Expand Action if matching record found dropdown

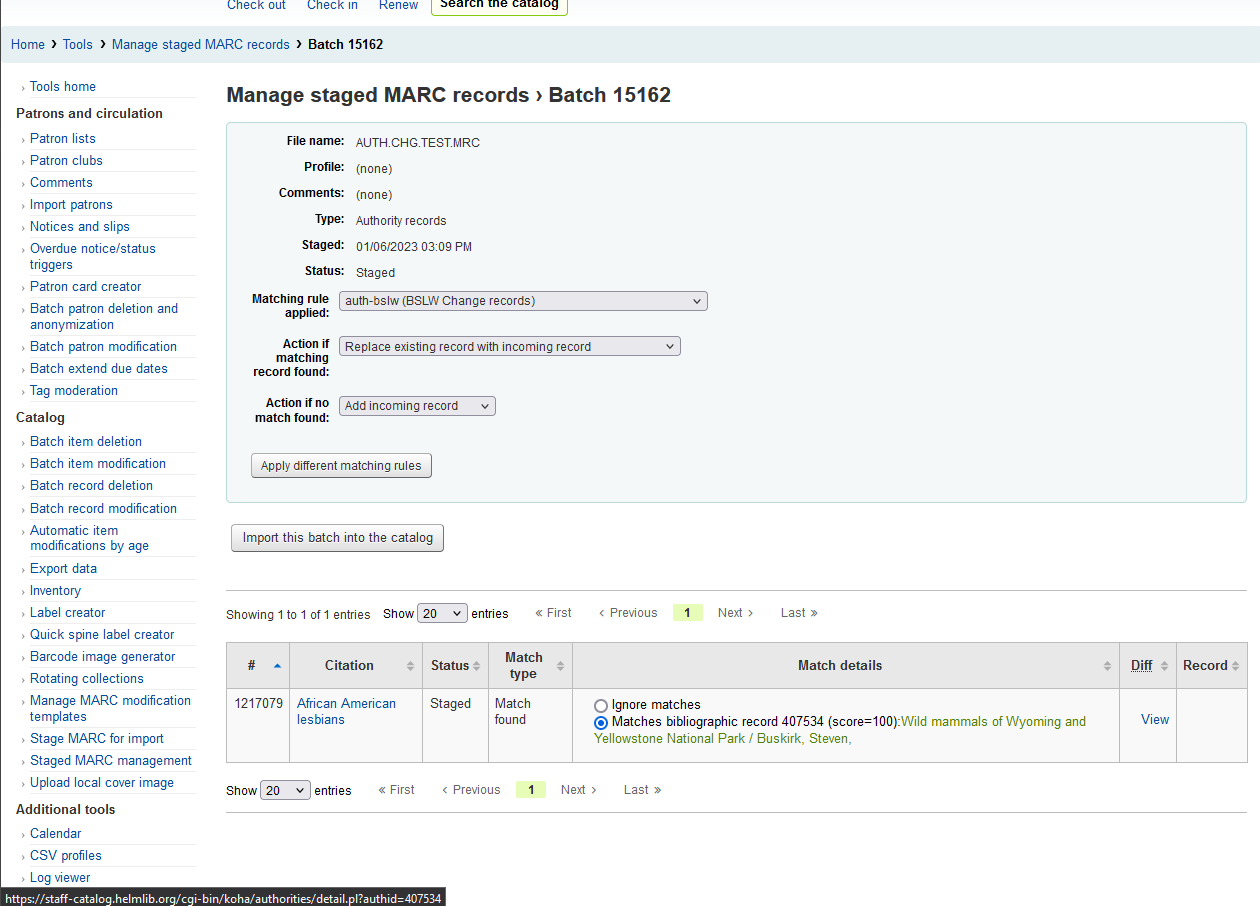[510, 347]
